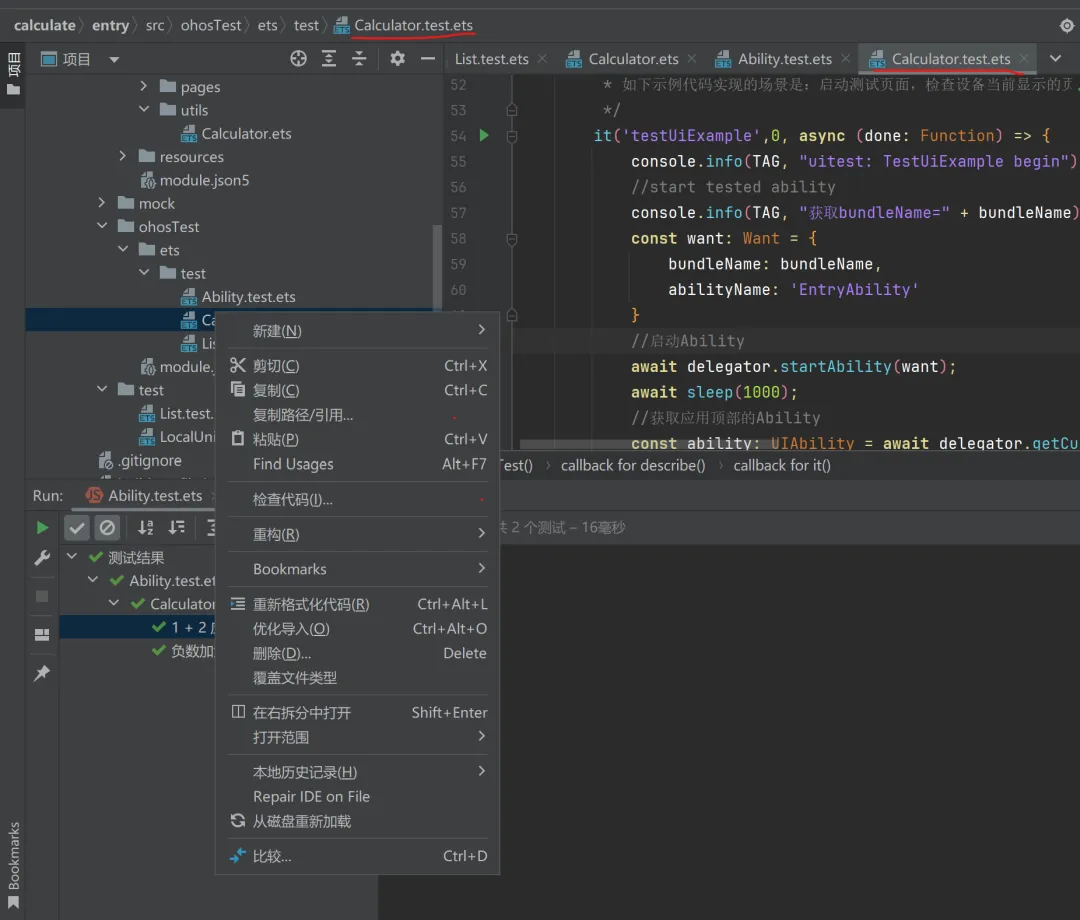This screenshot has width=1080, height=920.
Task: Sort test results alphabetically
Action: click(x=146, y=527)
